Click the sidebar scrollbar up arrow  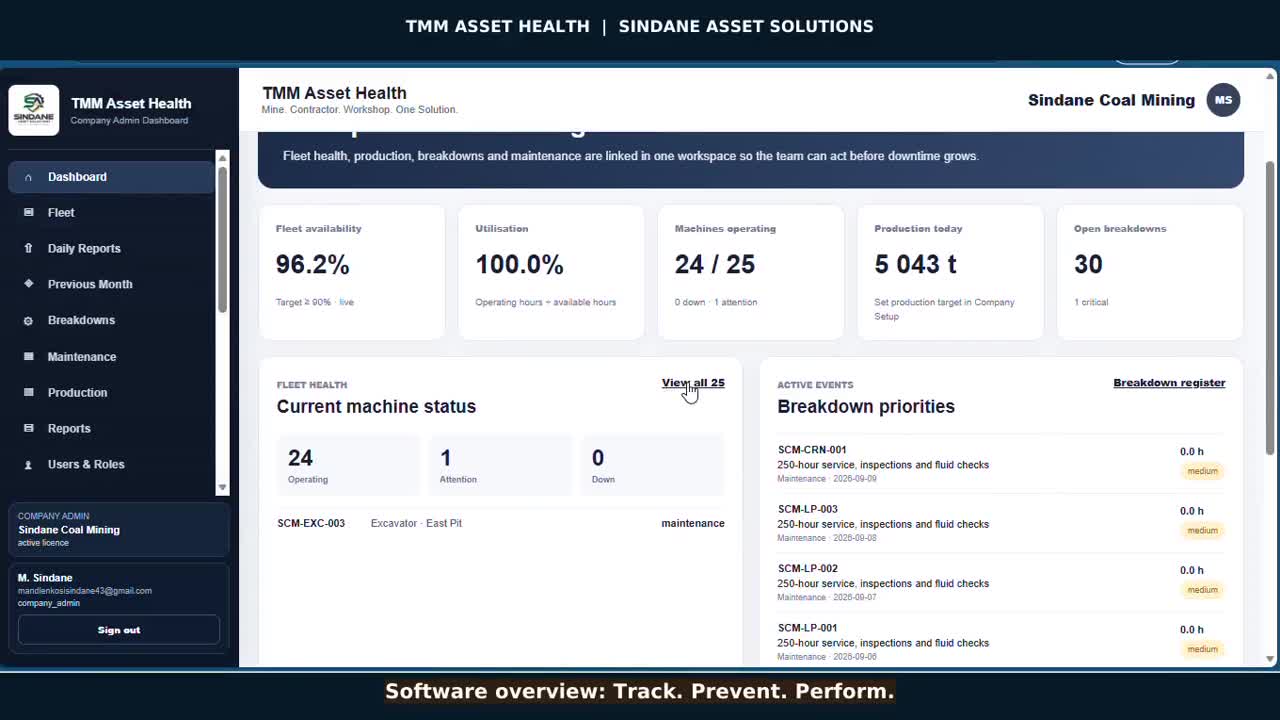click(222, 157)
